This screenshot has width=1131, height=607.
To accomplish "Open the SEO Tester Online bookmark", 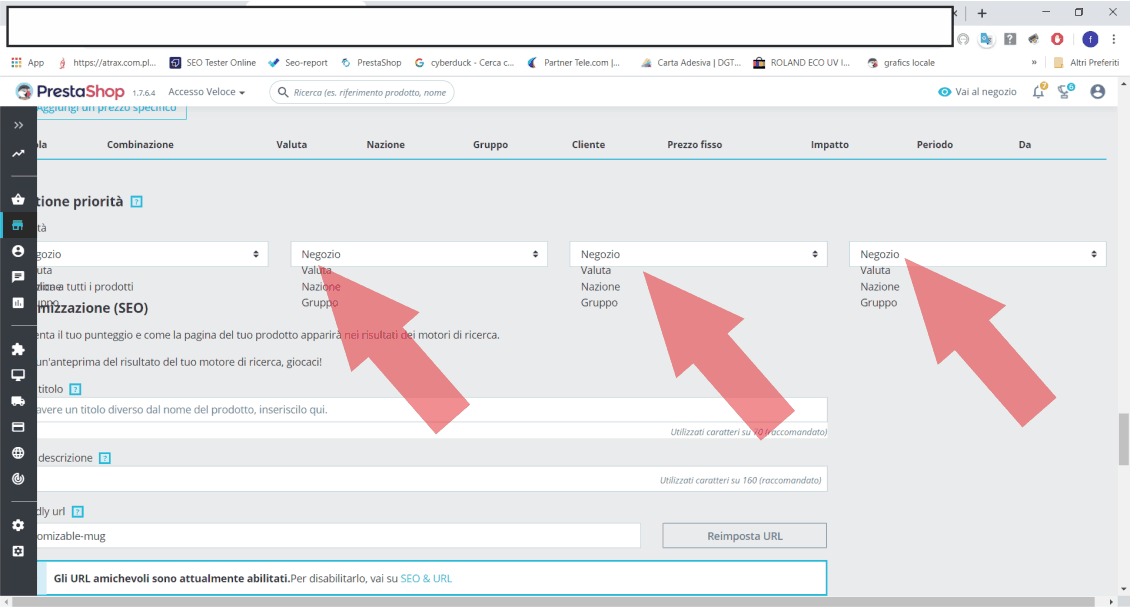I will (x=213, y=63).
